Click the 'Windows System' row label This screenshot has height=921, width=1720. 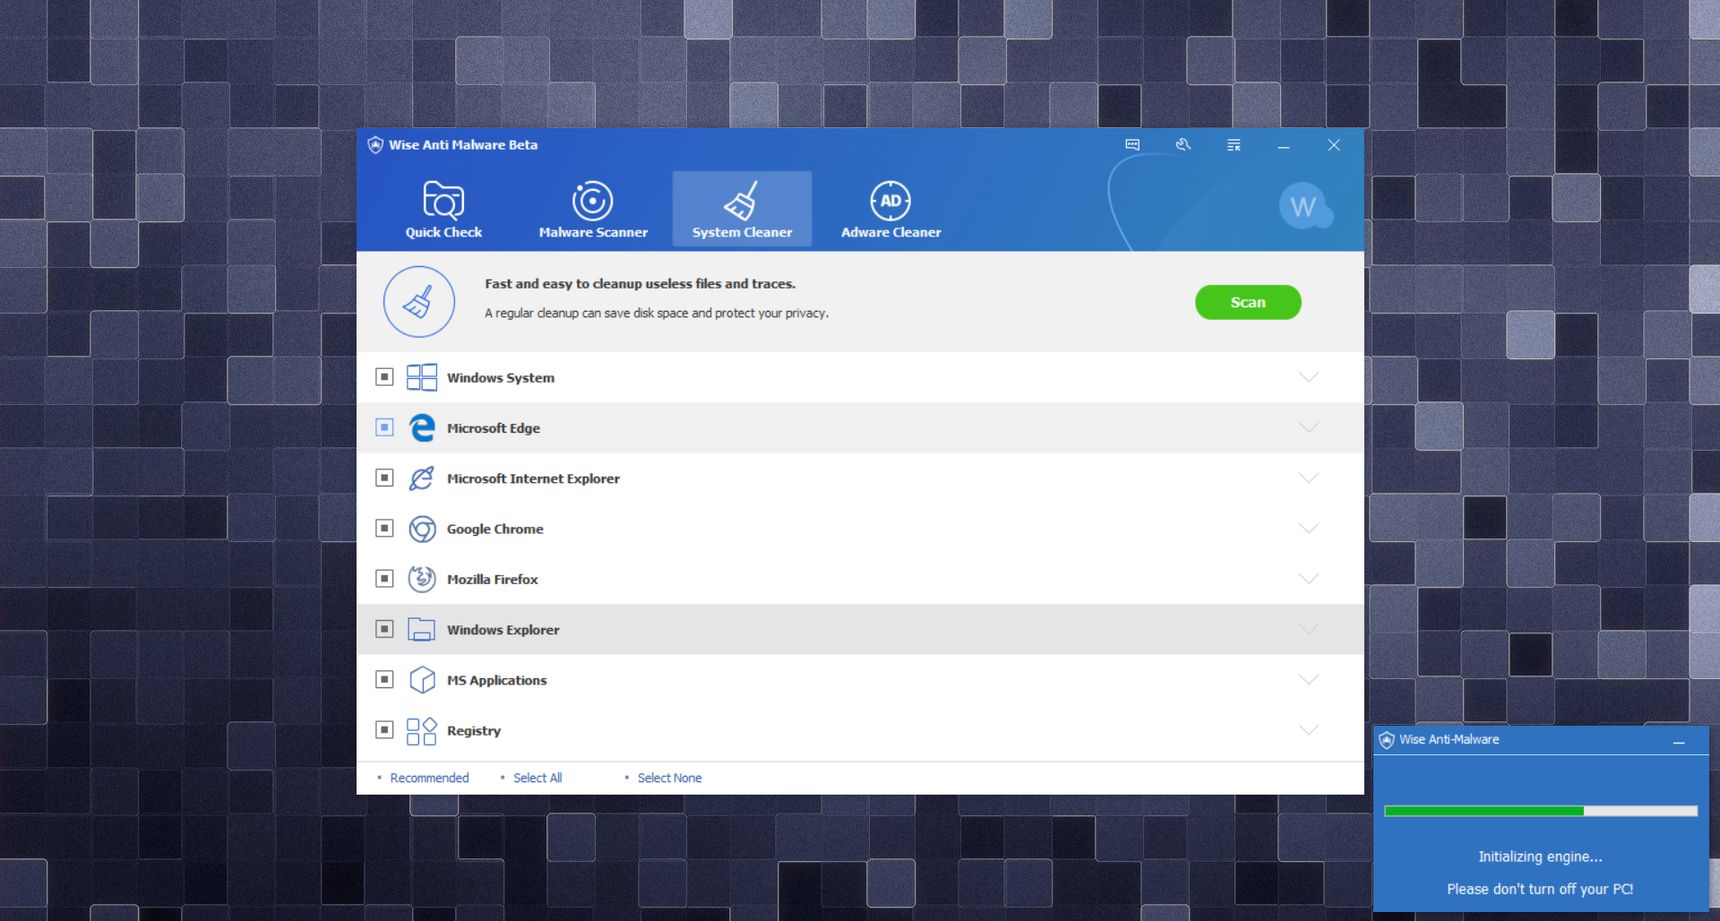(500, 378)
